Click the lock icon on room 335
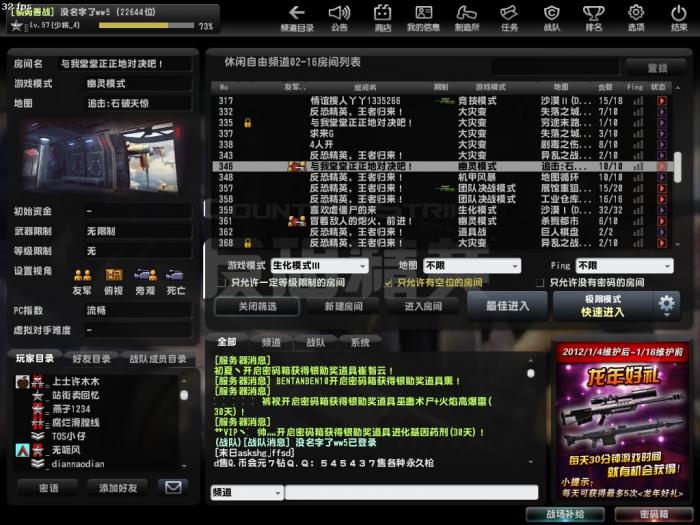700x525 pixels. (x=248, y=122)
